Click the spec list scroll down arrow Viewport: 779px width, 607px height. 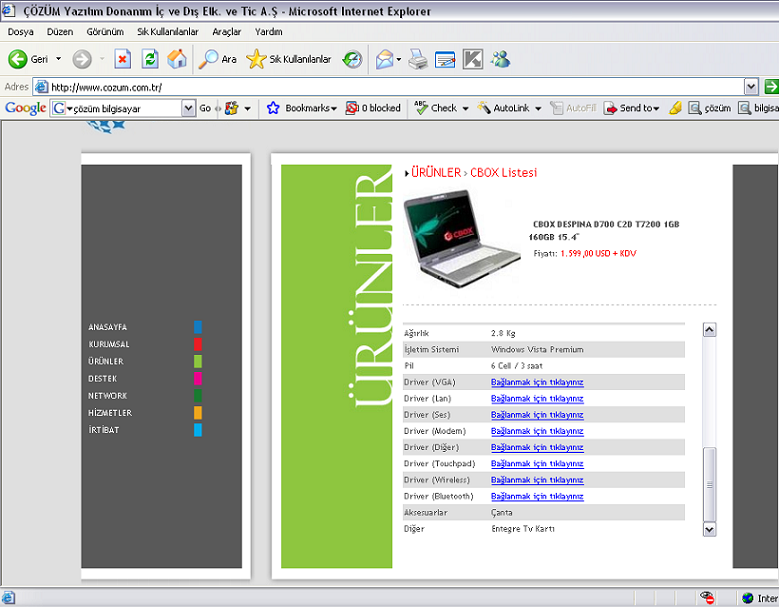coord(709,530)
